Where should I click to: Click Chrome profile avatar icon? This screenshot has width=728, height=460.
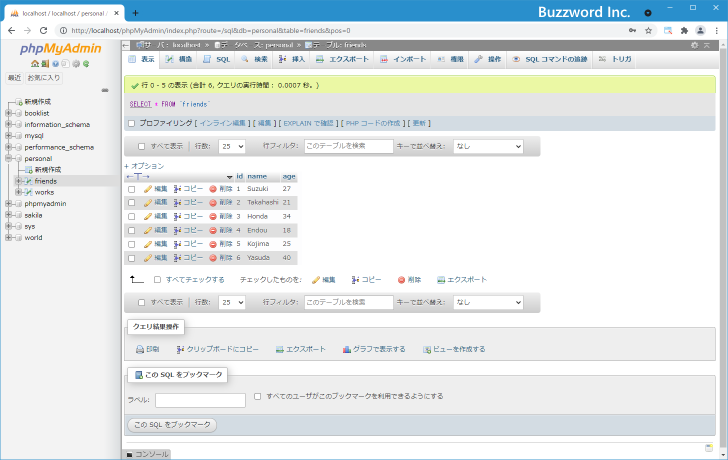pyautogui.click(x=700, y=31)
